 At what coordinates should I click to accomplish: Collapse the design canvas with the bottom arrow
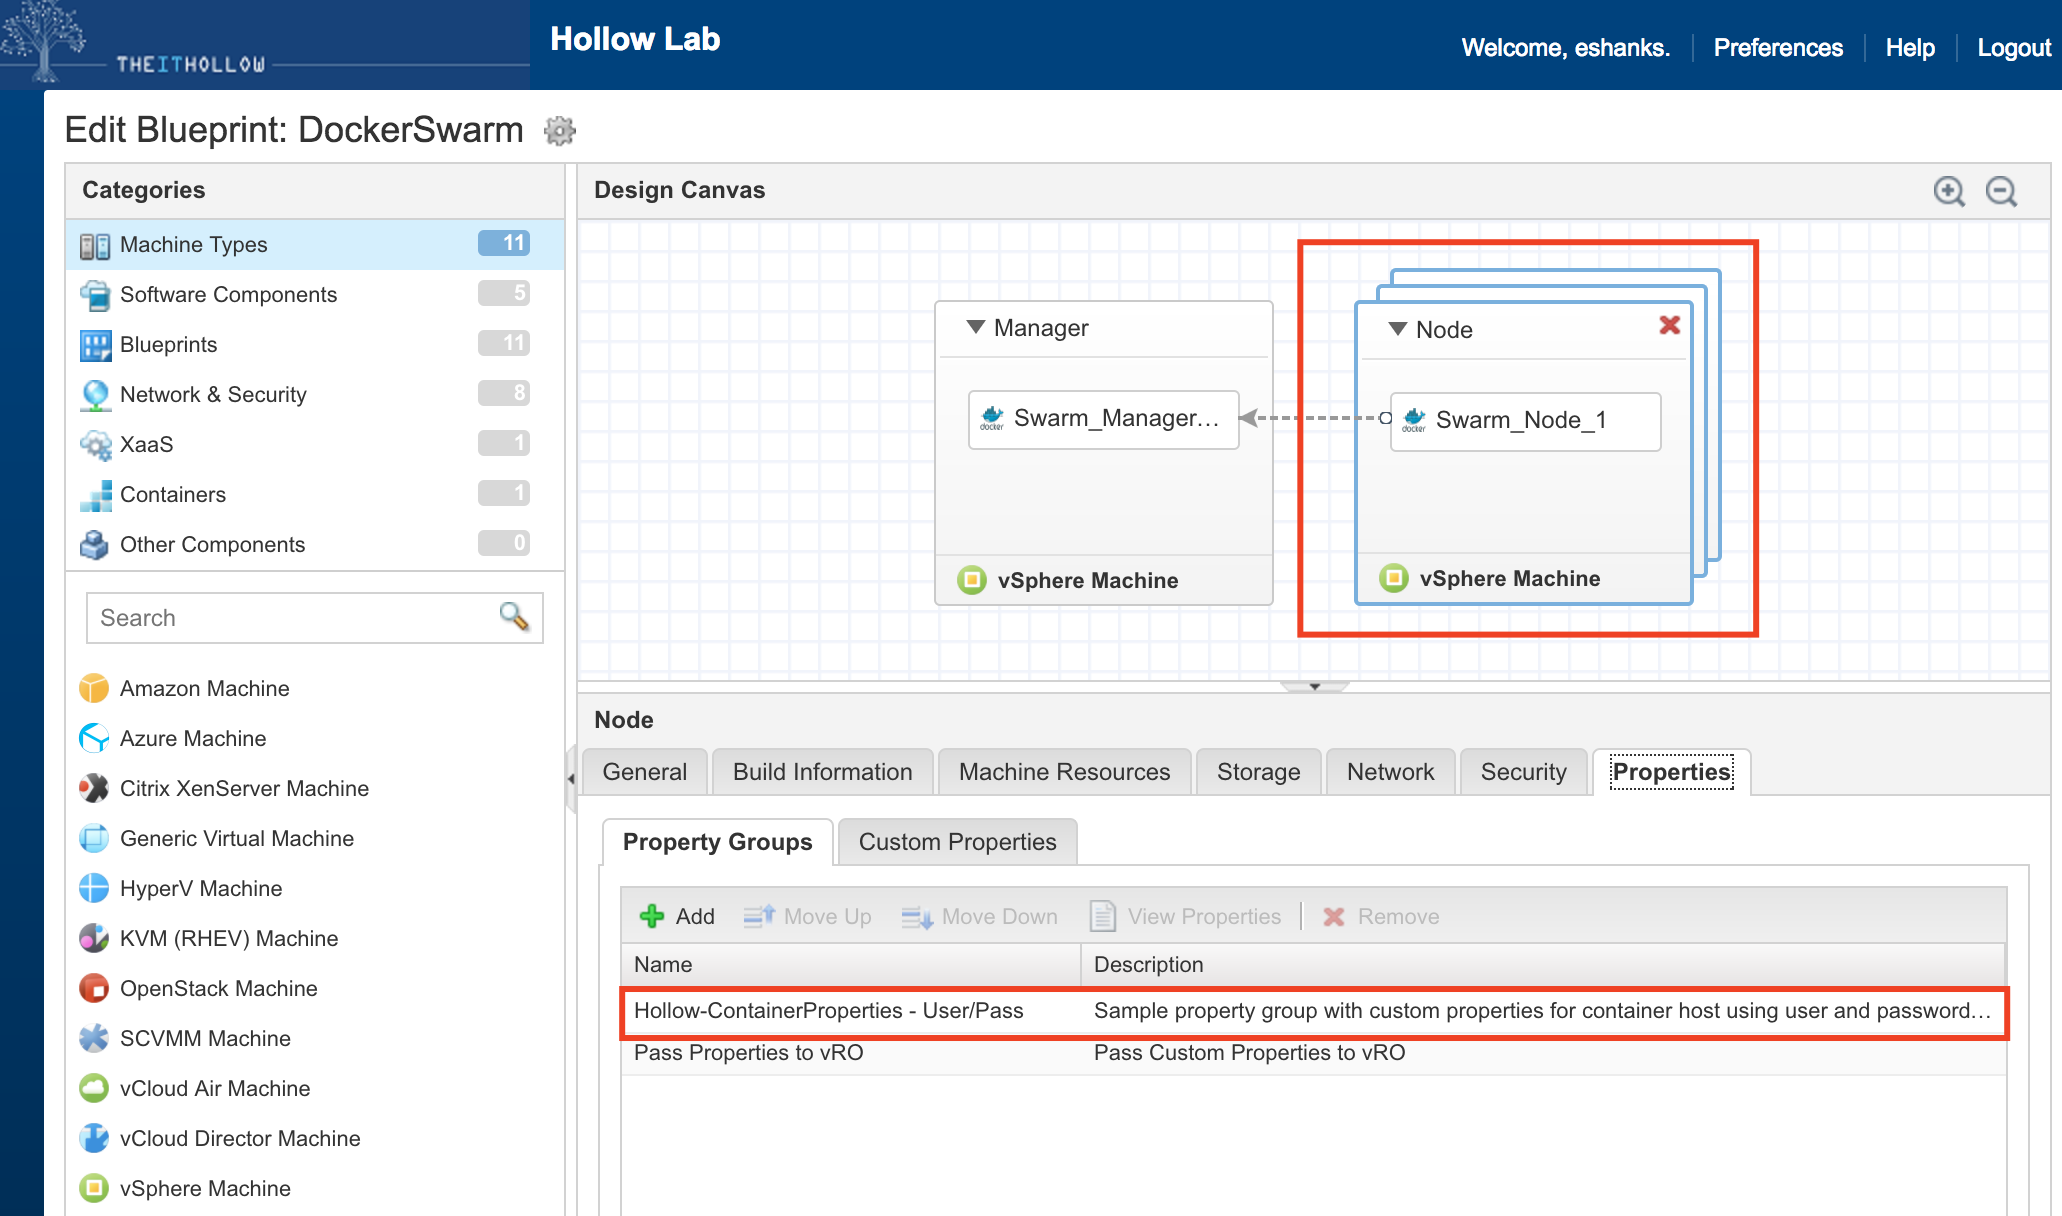[x=1314, y=687]
